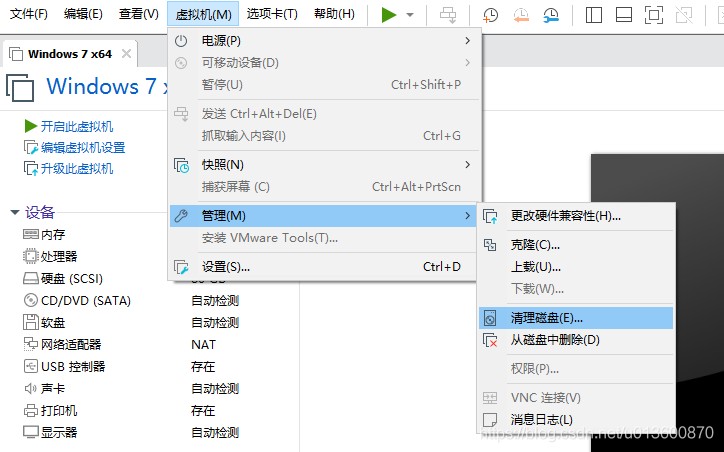The image size is (724, 452).
Task: Click the 自动检测 value for CD/DVD
Action: click(215, 301)
